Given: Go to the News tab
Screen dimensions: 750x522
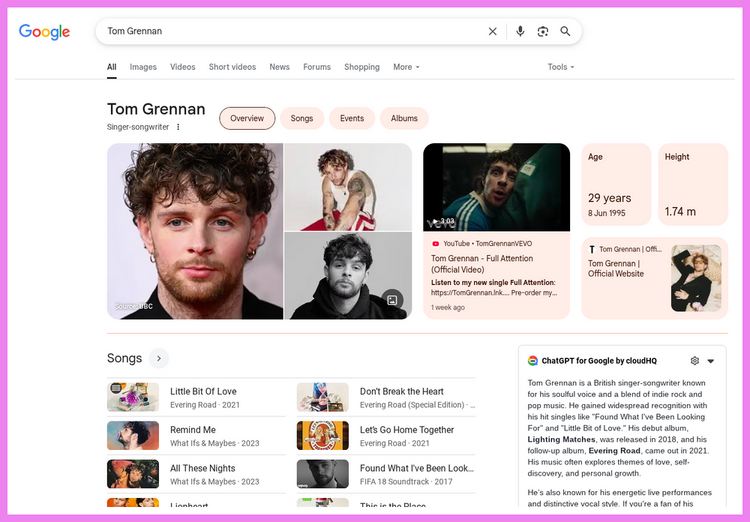Looking at the screenshot, I should pos(279,67).
